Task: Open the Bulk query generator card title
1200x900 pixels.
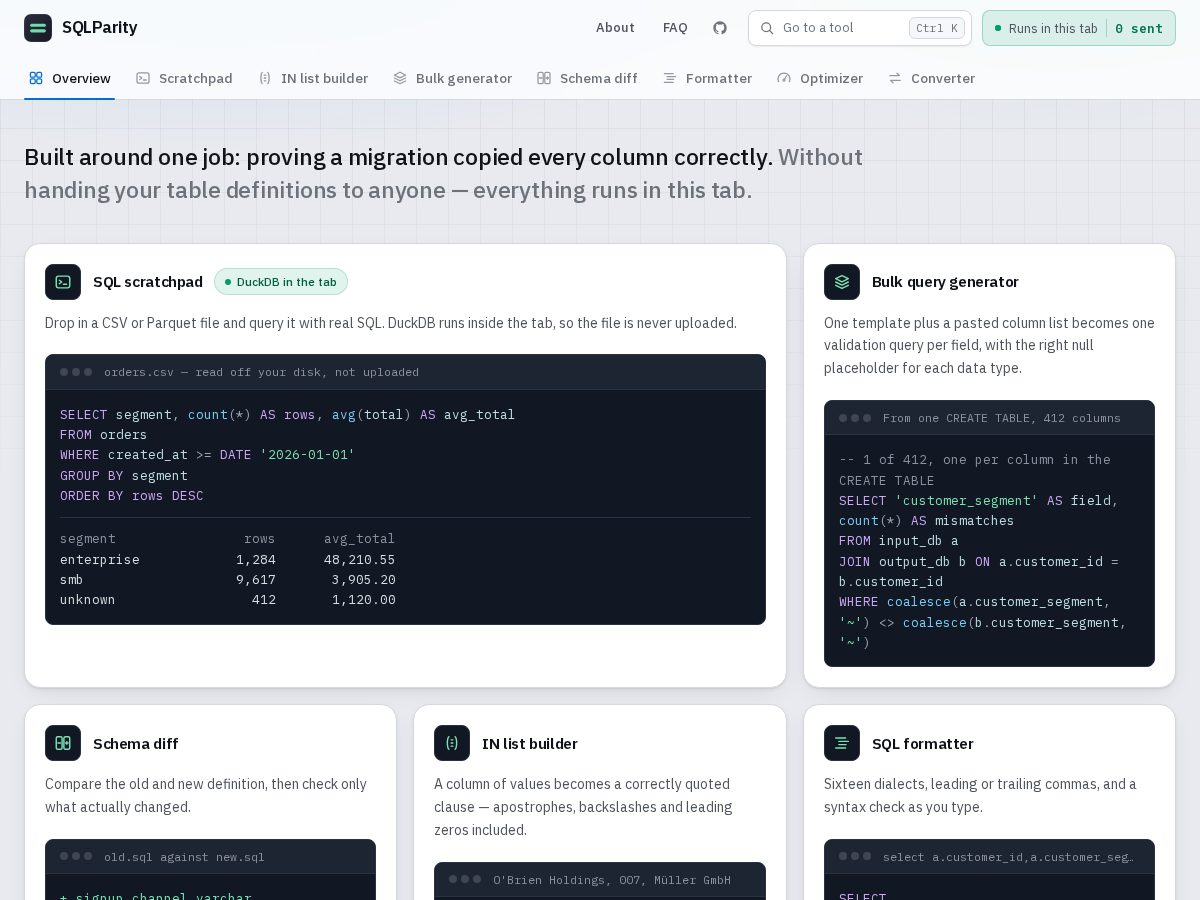Action: (x=945, y=282)
